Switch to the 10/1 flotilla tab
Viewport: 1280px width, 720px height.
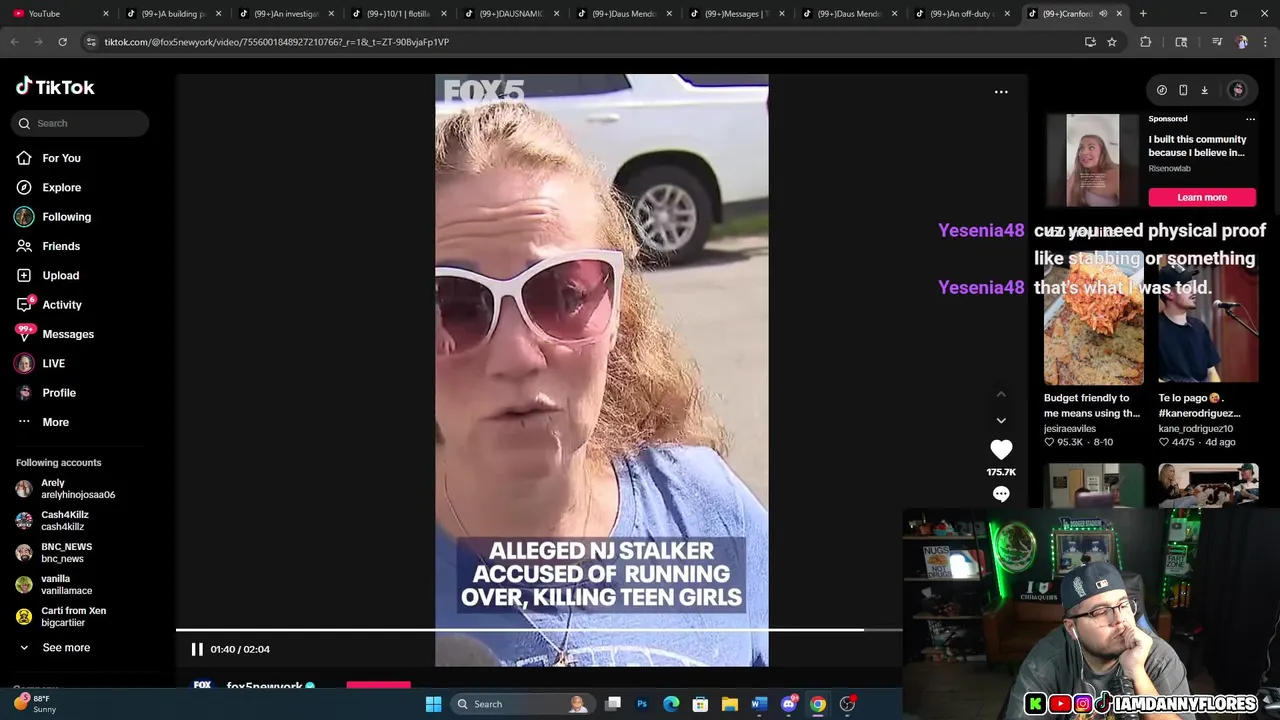pyautogui.click(x=398, y=14)
